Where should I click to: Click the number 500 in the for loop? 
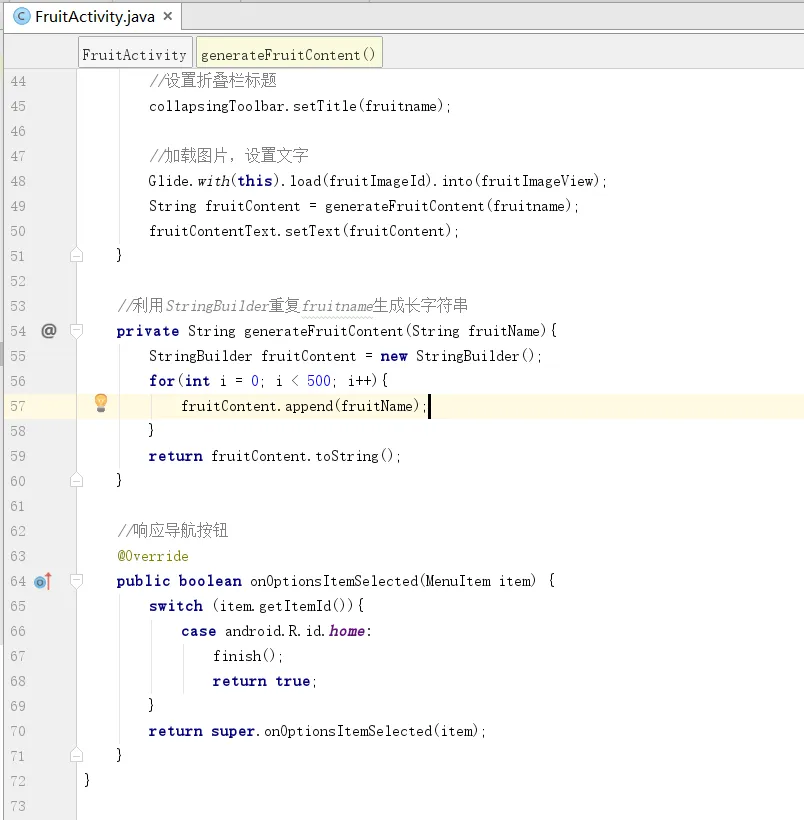[x=319, y=381]
